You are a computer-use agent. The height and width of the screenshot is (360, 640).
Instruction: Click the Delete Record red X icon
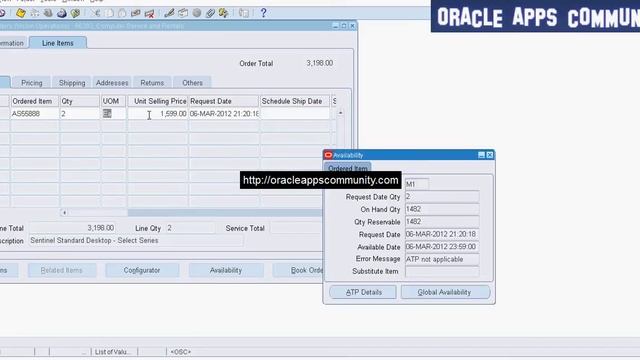(149, 13)
